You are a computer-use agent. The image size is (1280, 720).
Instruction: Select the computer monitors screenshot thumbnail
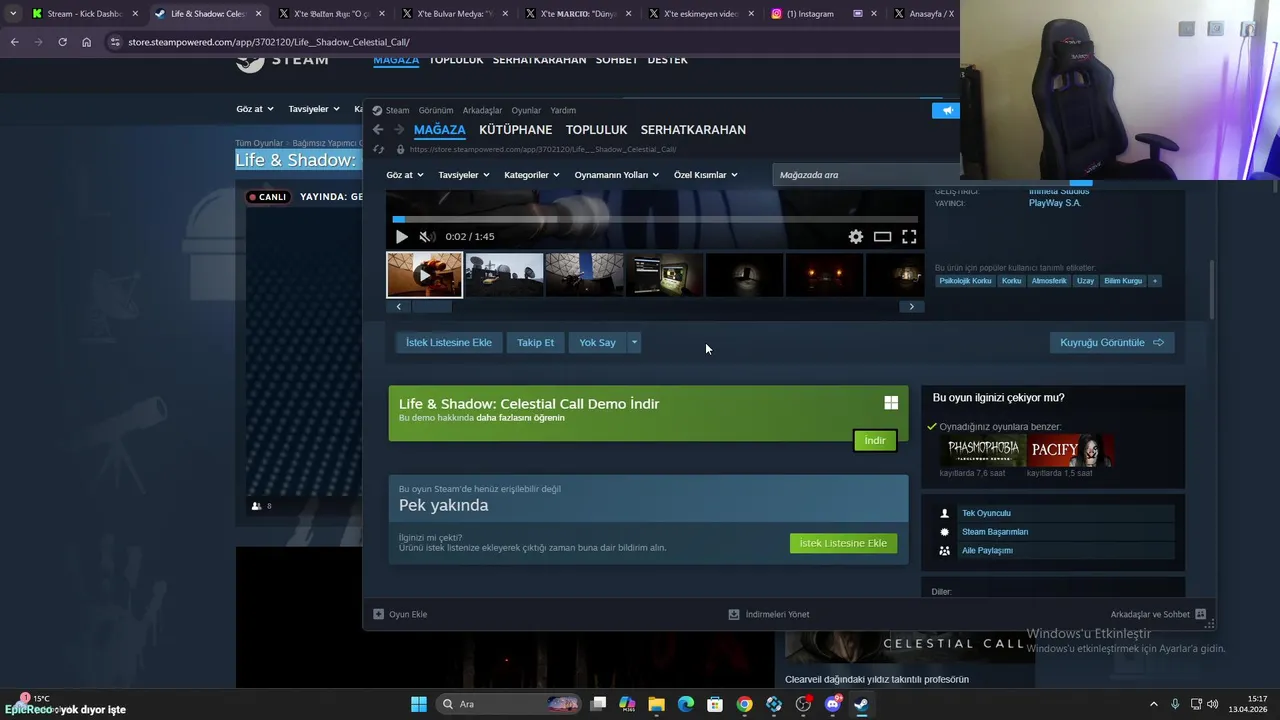(665, 275)
